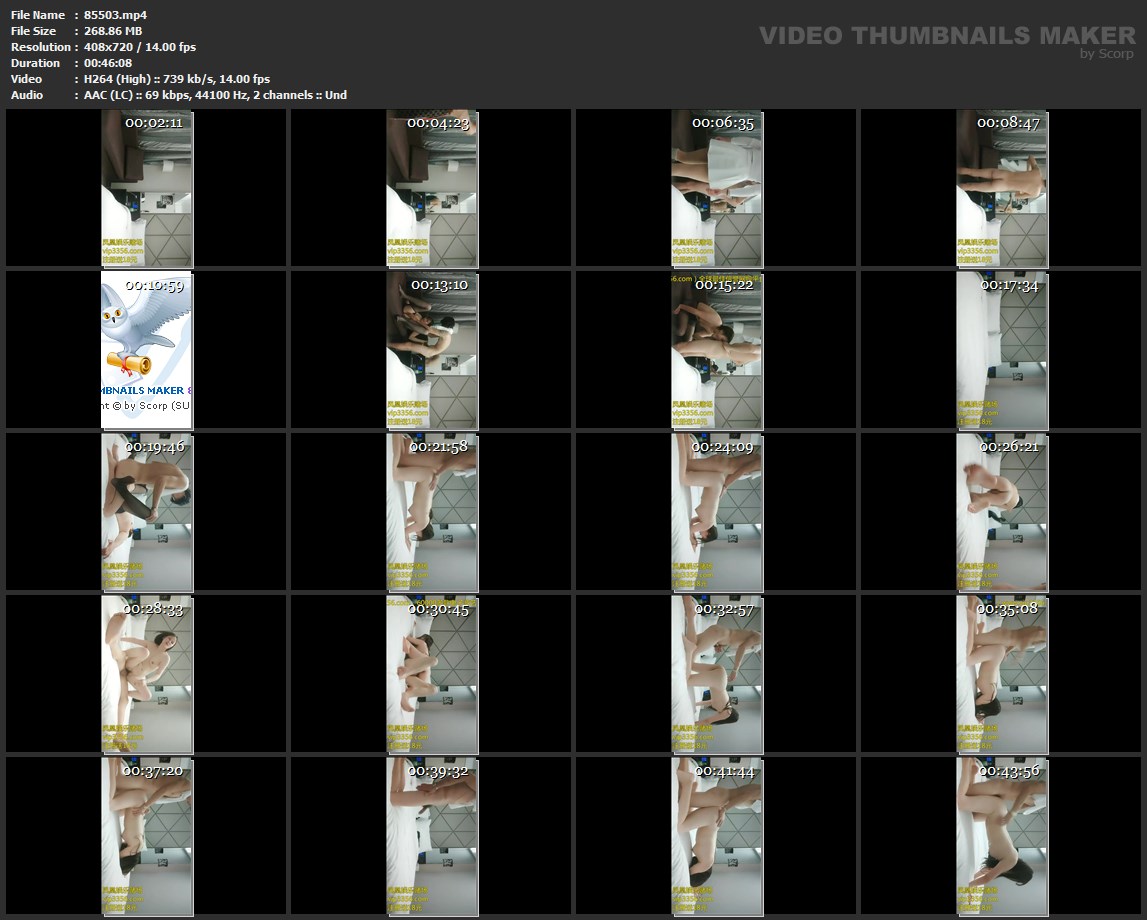Open the thumbnail stamped 00:04:23
1147x920 pixels.
click(x=432, y=188)
